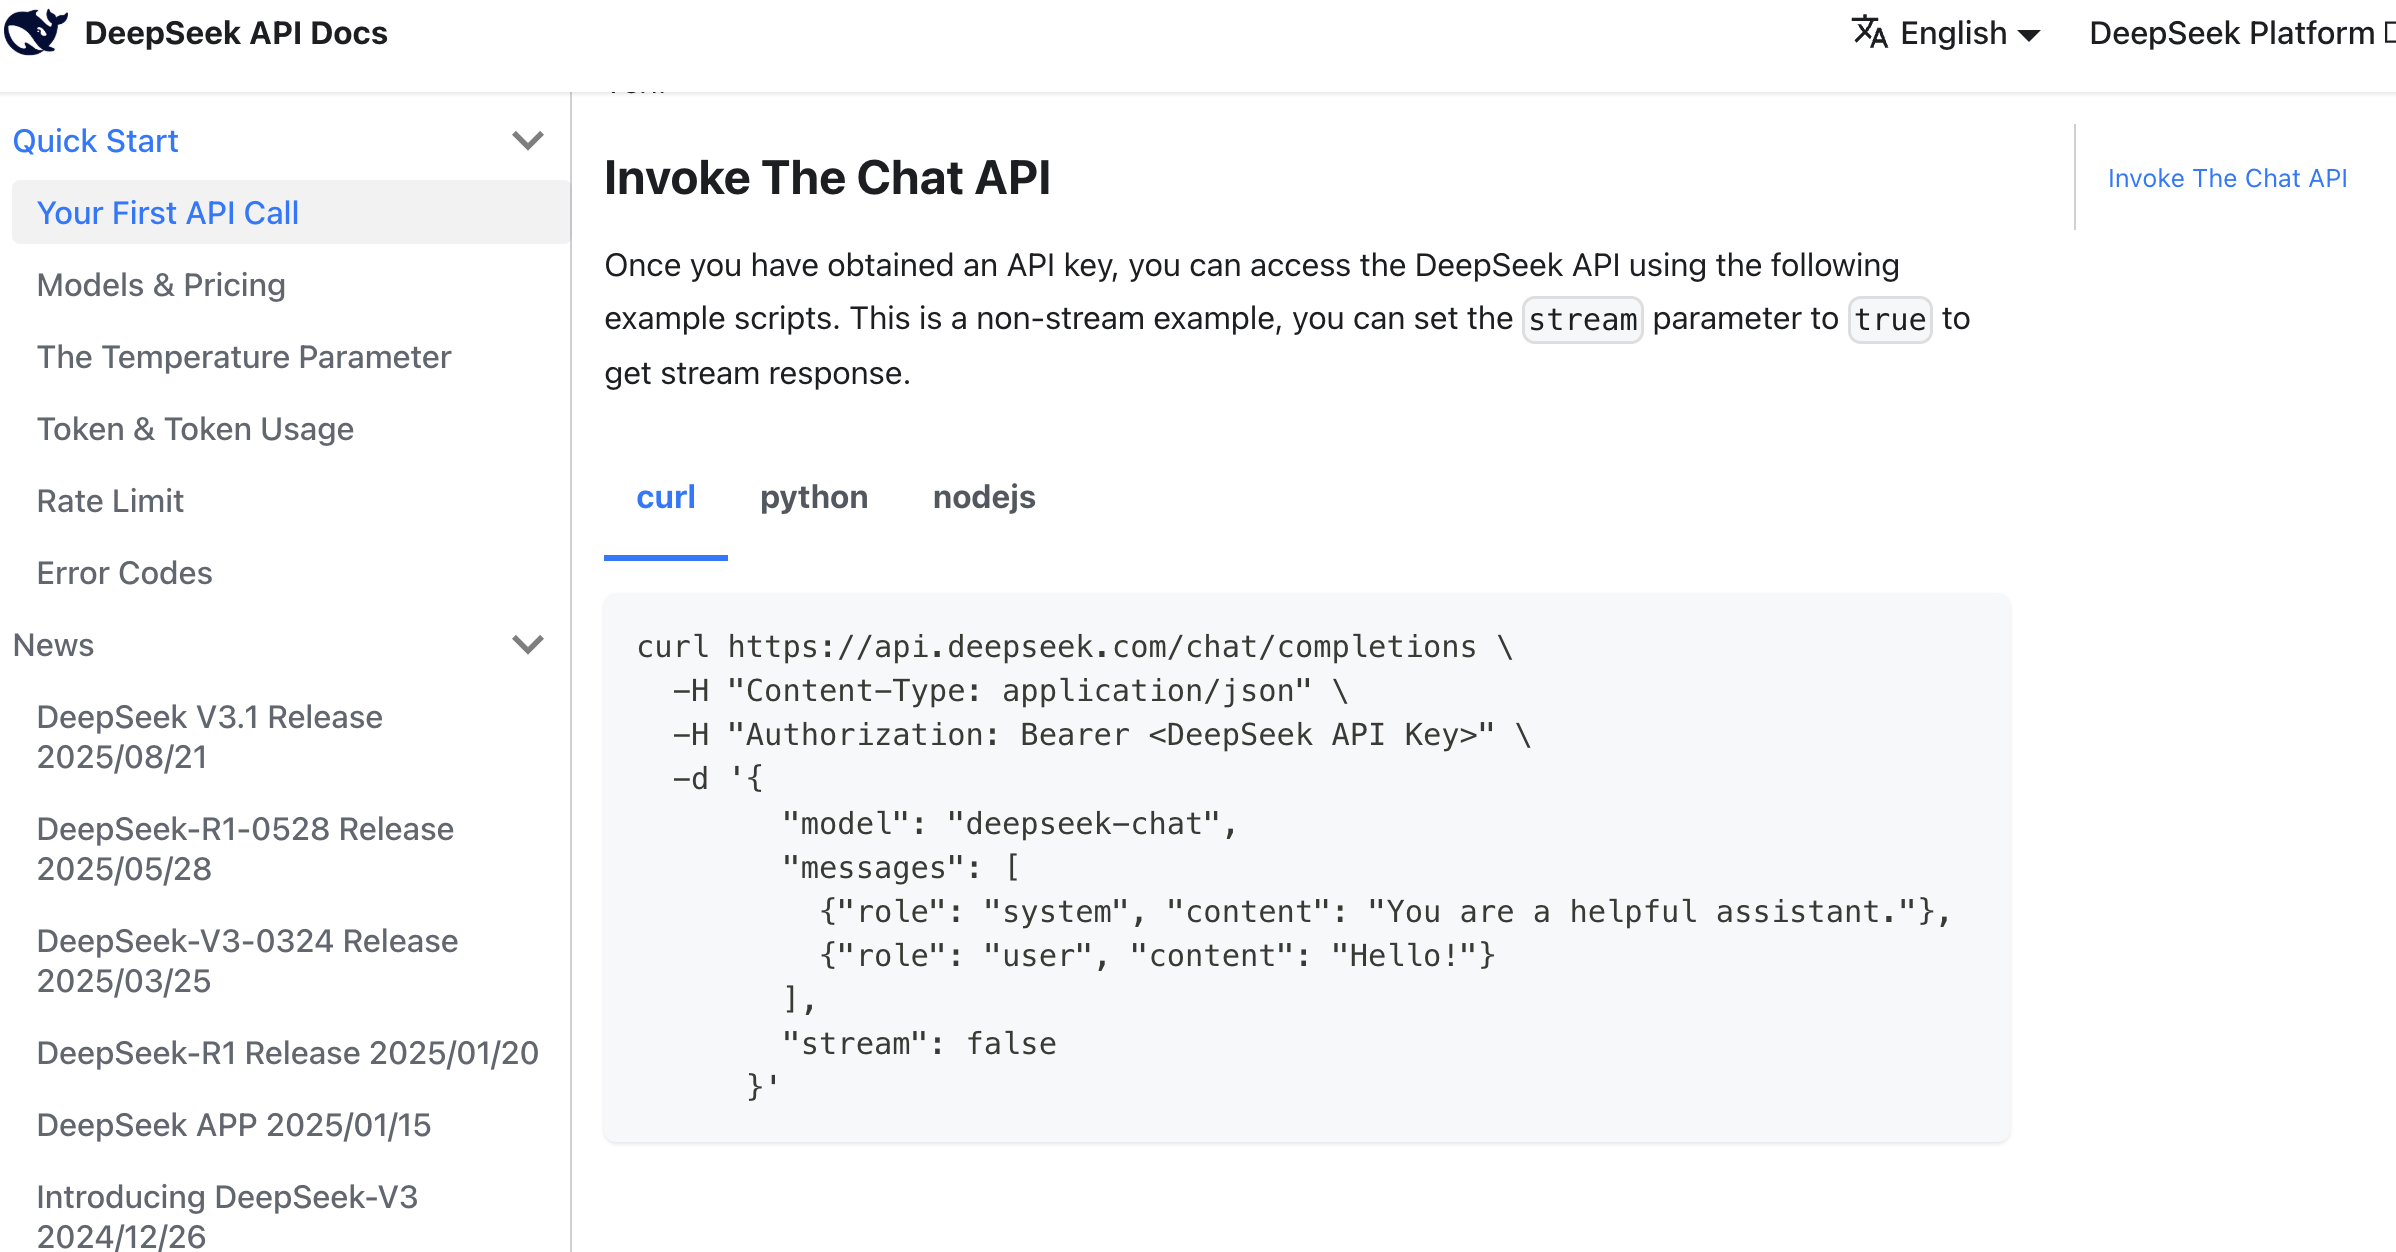Jump to Invoke The Chat API anchor

click(x=2227, y=178)
